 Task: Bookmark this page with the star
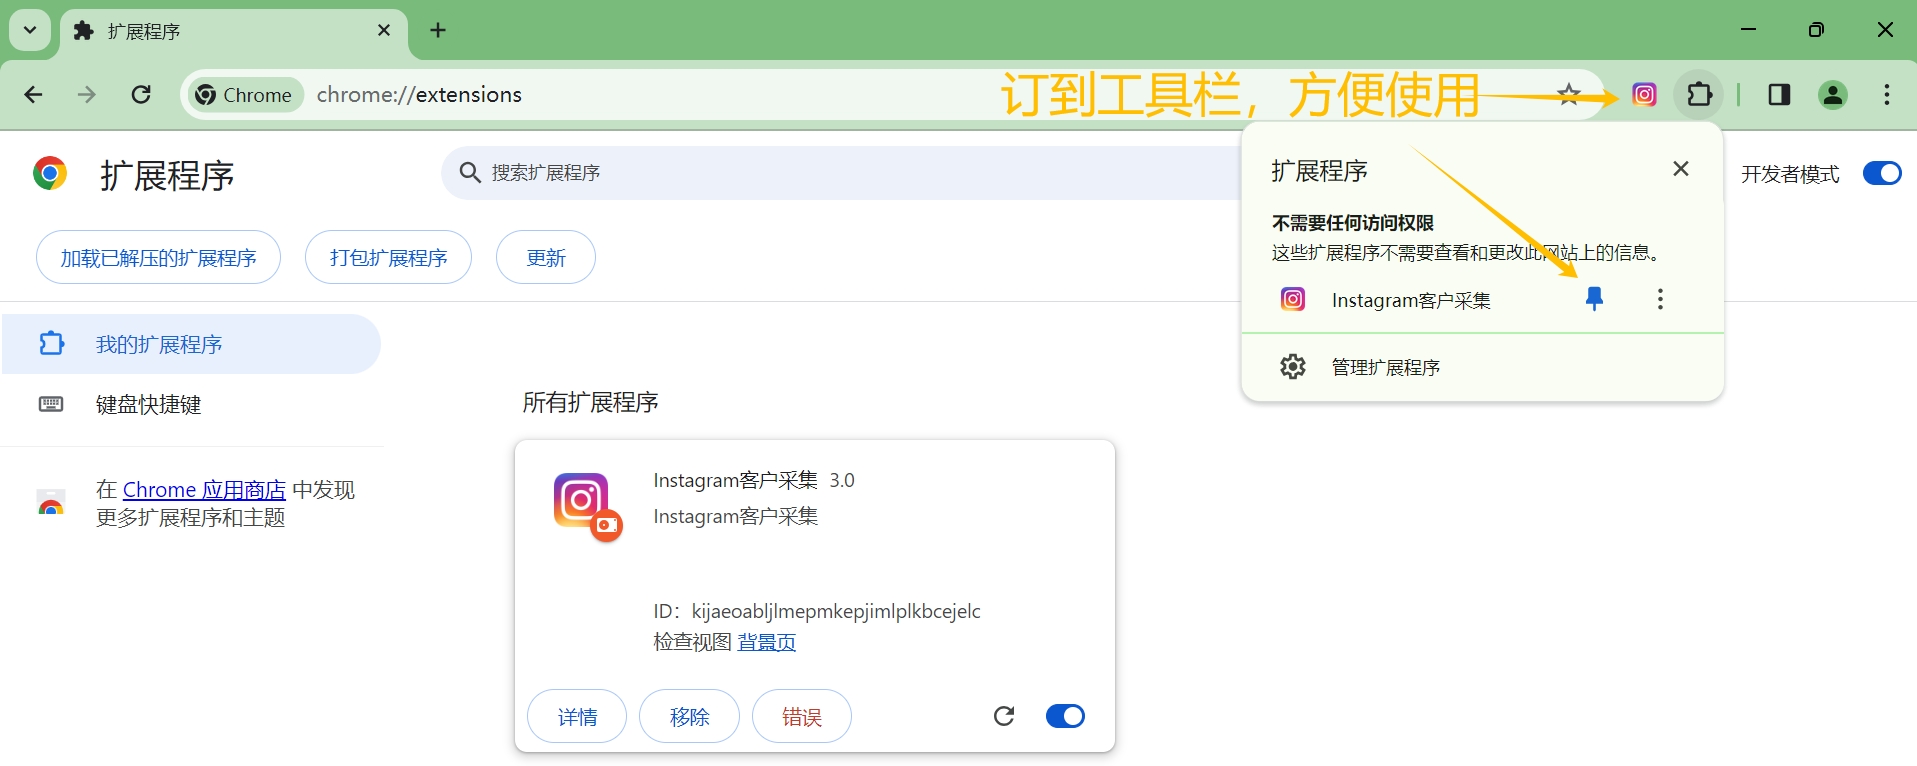1569,95
